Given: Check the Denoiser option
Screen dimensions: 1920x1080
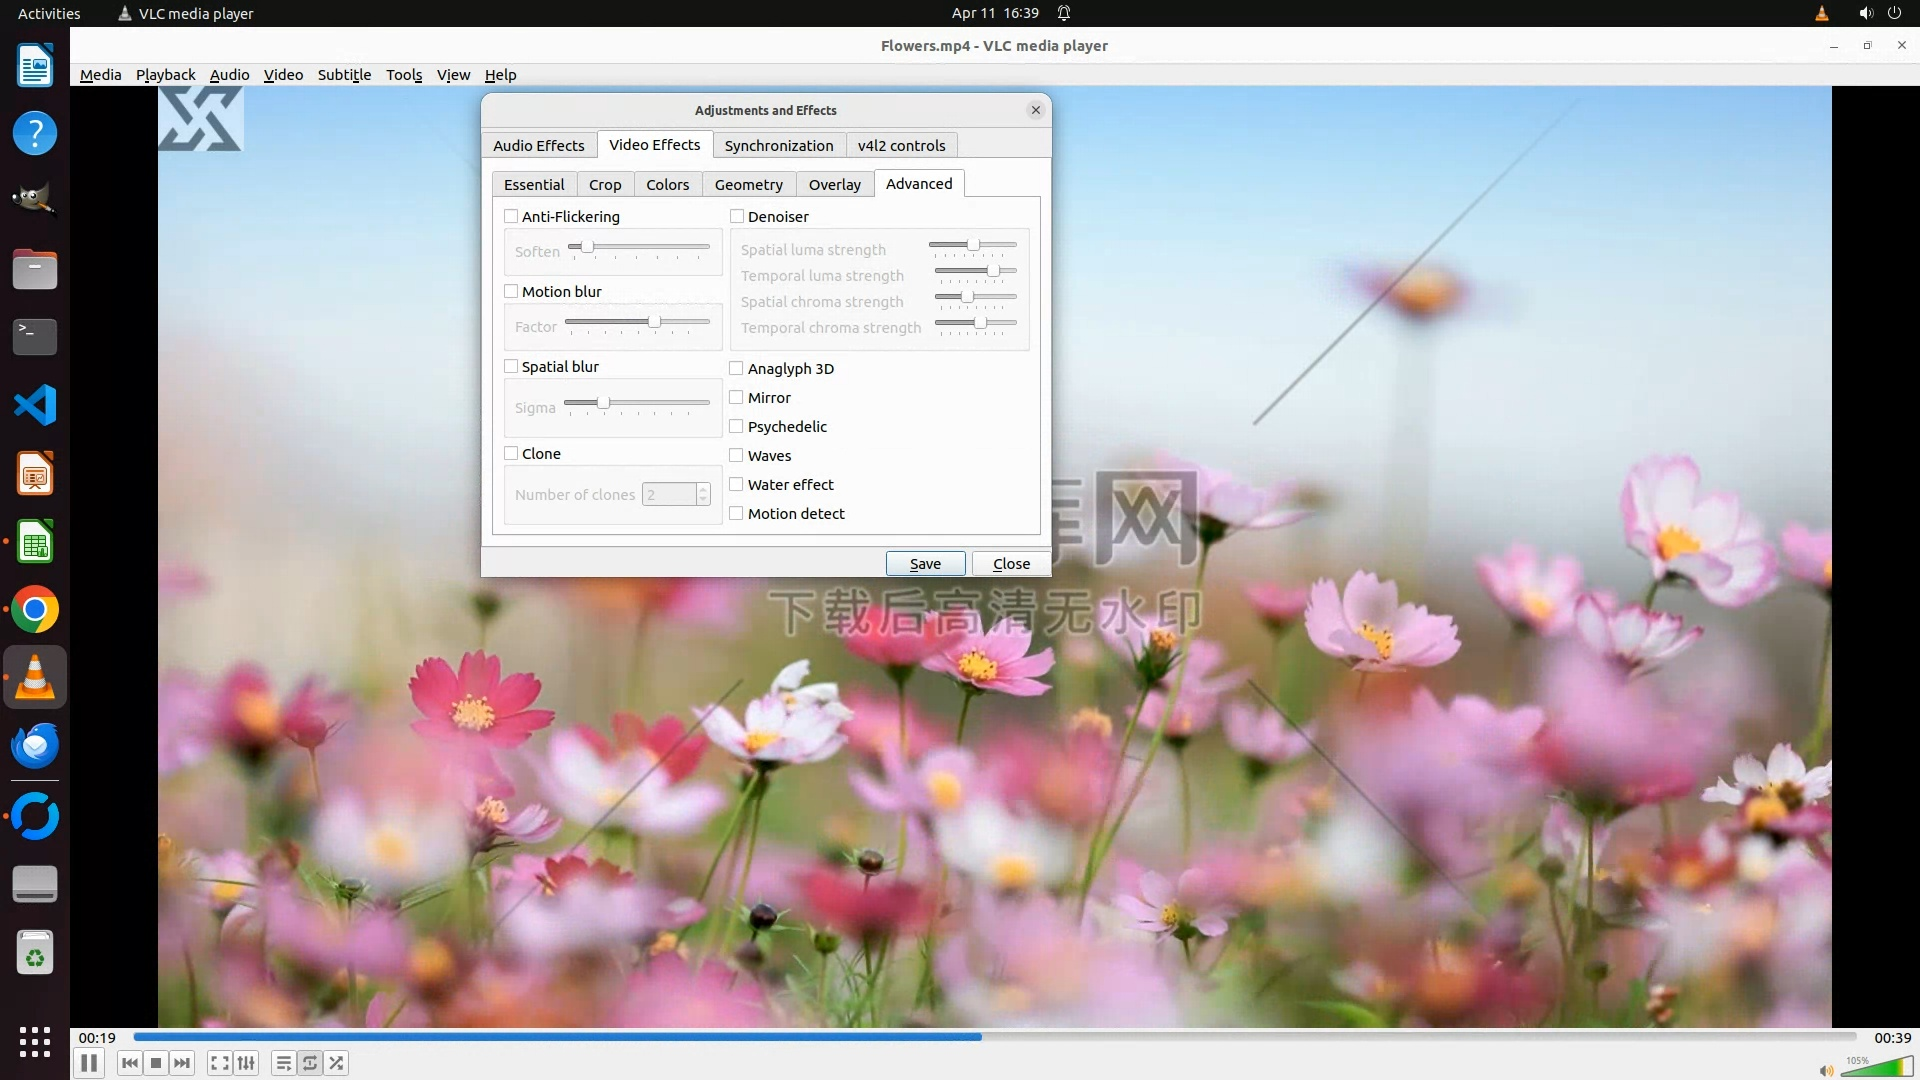Looking at the screenshot, I should [737, 217].
